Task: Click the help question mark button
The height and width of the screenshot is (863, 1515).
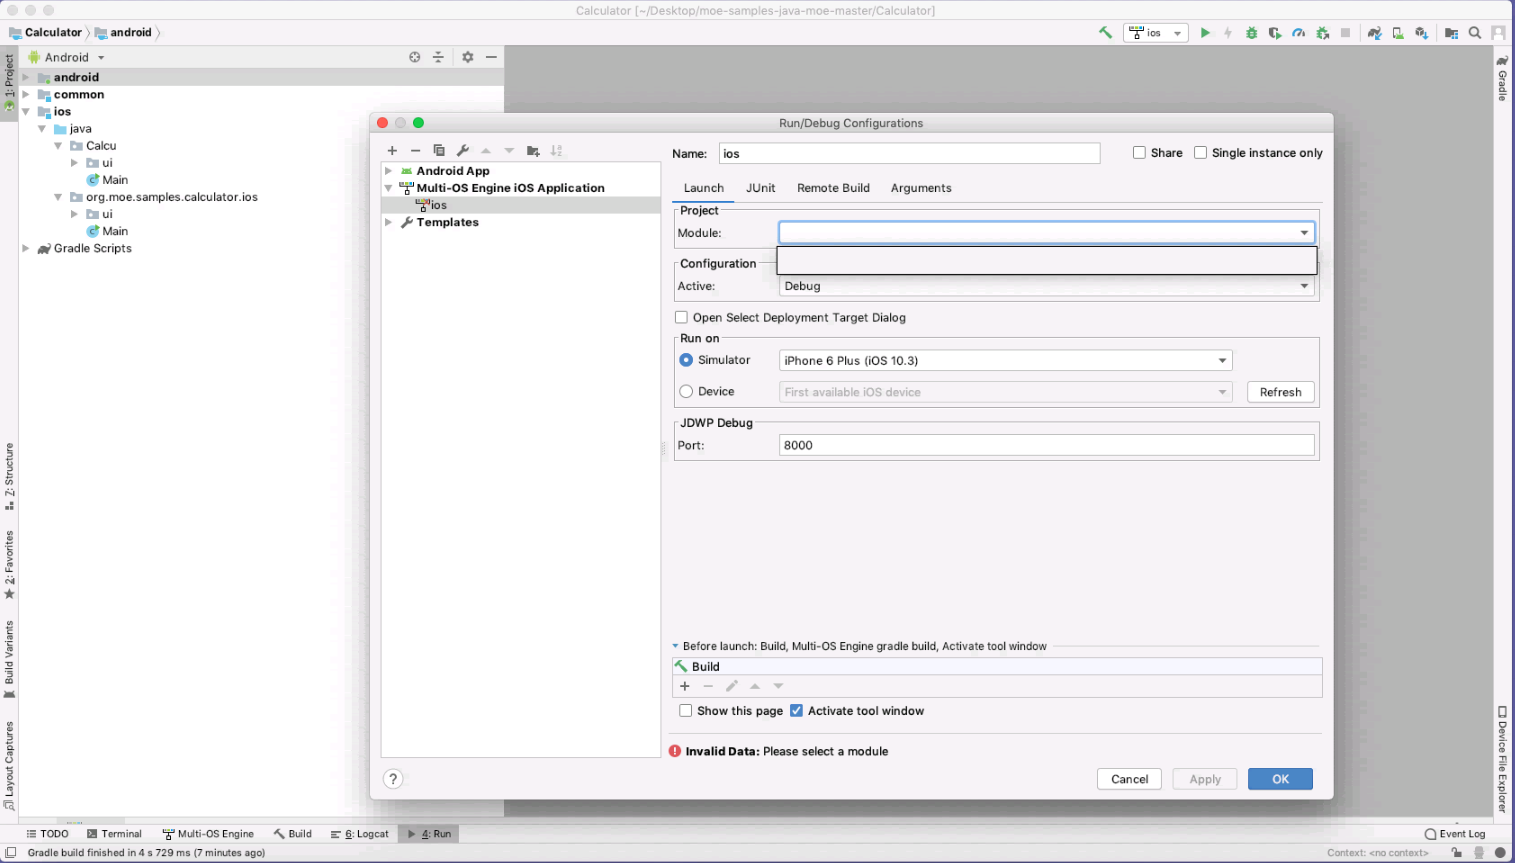Action: (393, 779)
